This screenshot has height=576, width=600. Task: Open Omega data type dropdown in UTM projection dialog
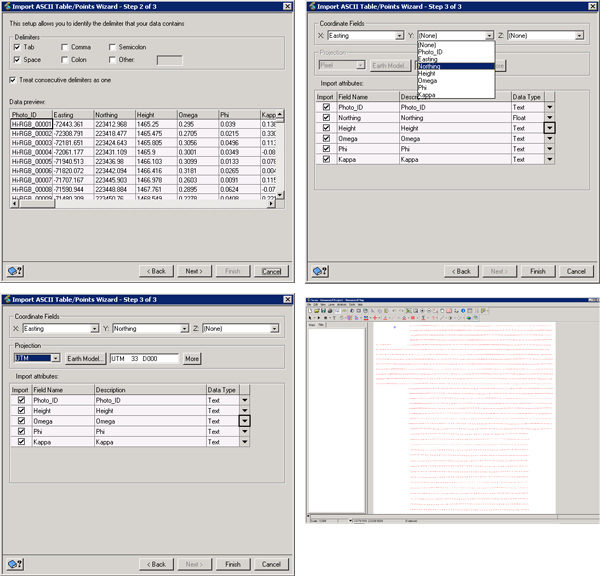pos(245,421)
